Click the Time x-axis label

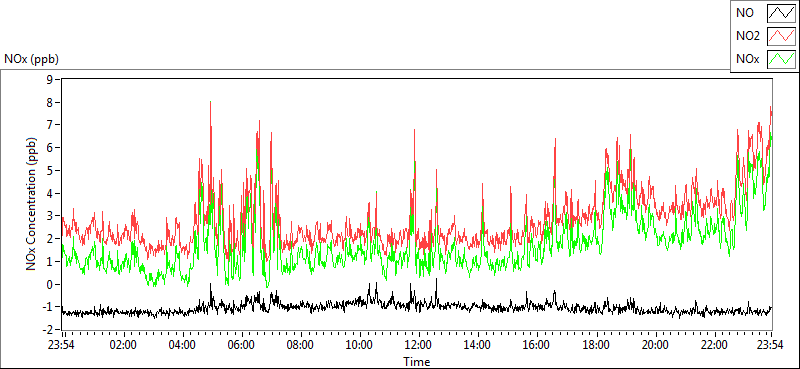[x=416, y=362]
